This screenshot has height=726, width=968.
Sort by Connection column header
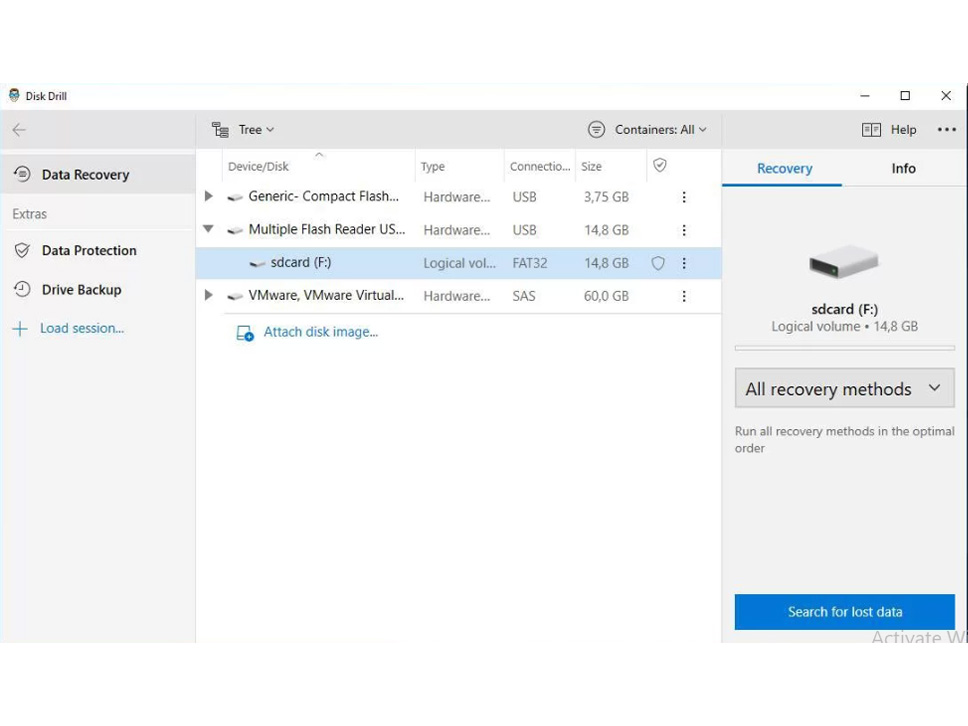pos(540,167)
